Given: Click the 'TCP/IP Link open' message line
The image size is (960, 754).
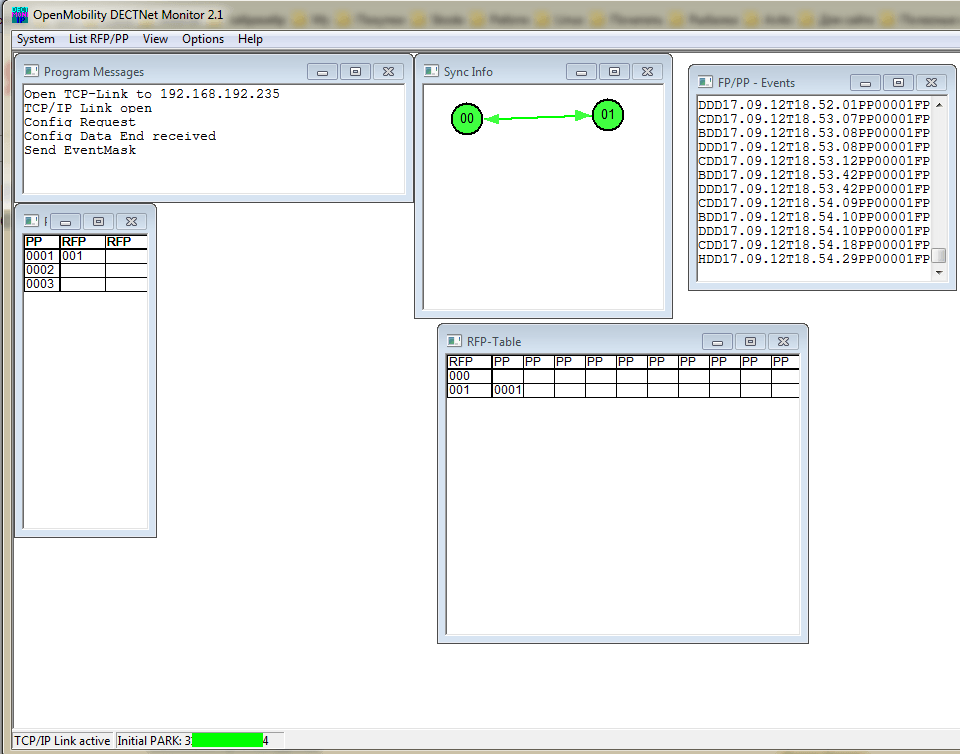Looking at the screenshot, I should pyautogui.click(x=88, y=108).
